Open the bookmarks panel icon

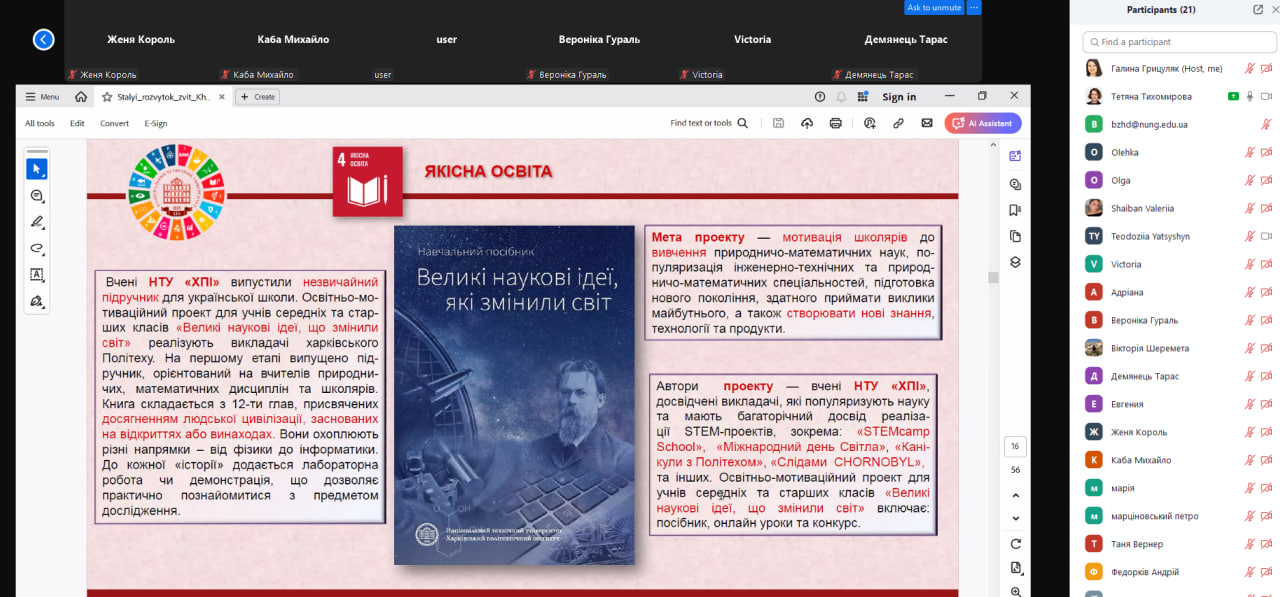(x=1015, y=210)
